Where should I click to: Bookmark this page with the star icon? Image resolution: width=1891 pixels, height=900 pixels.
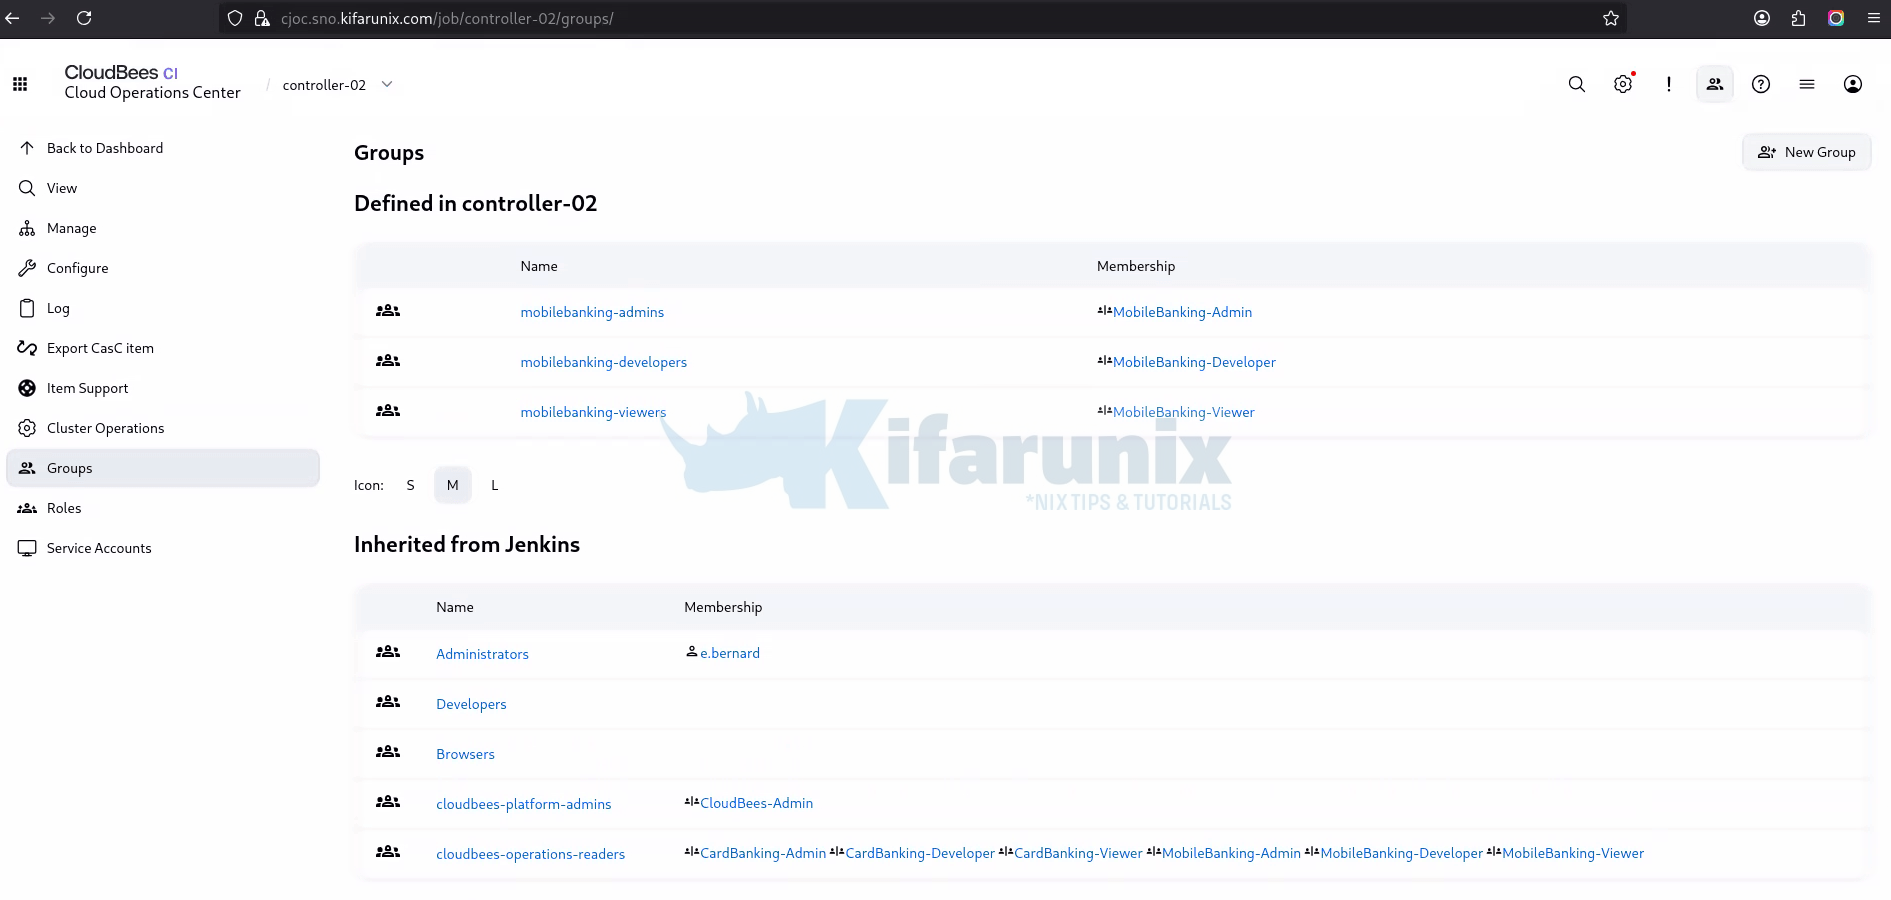click(1611, 18)
